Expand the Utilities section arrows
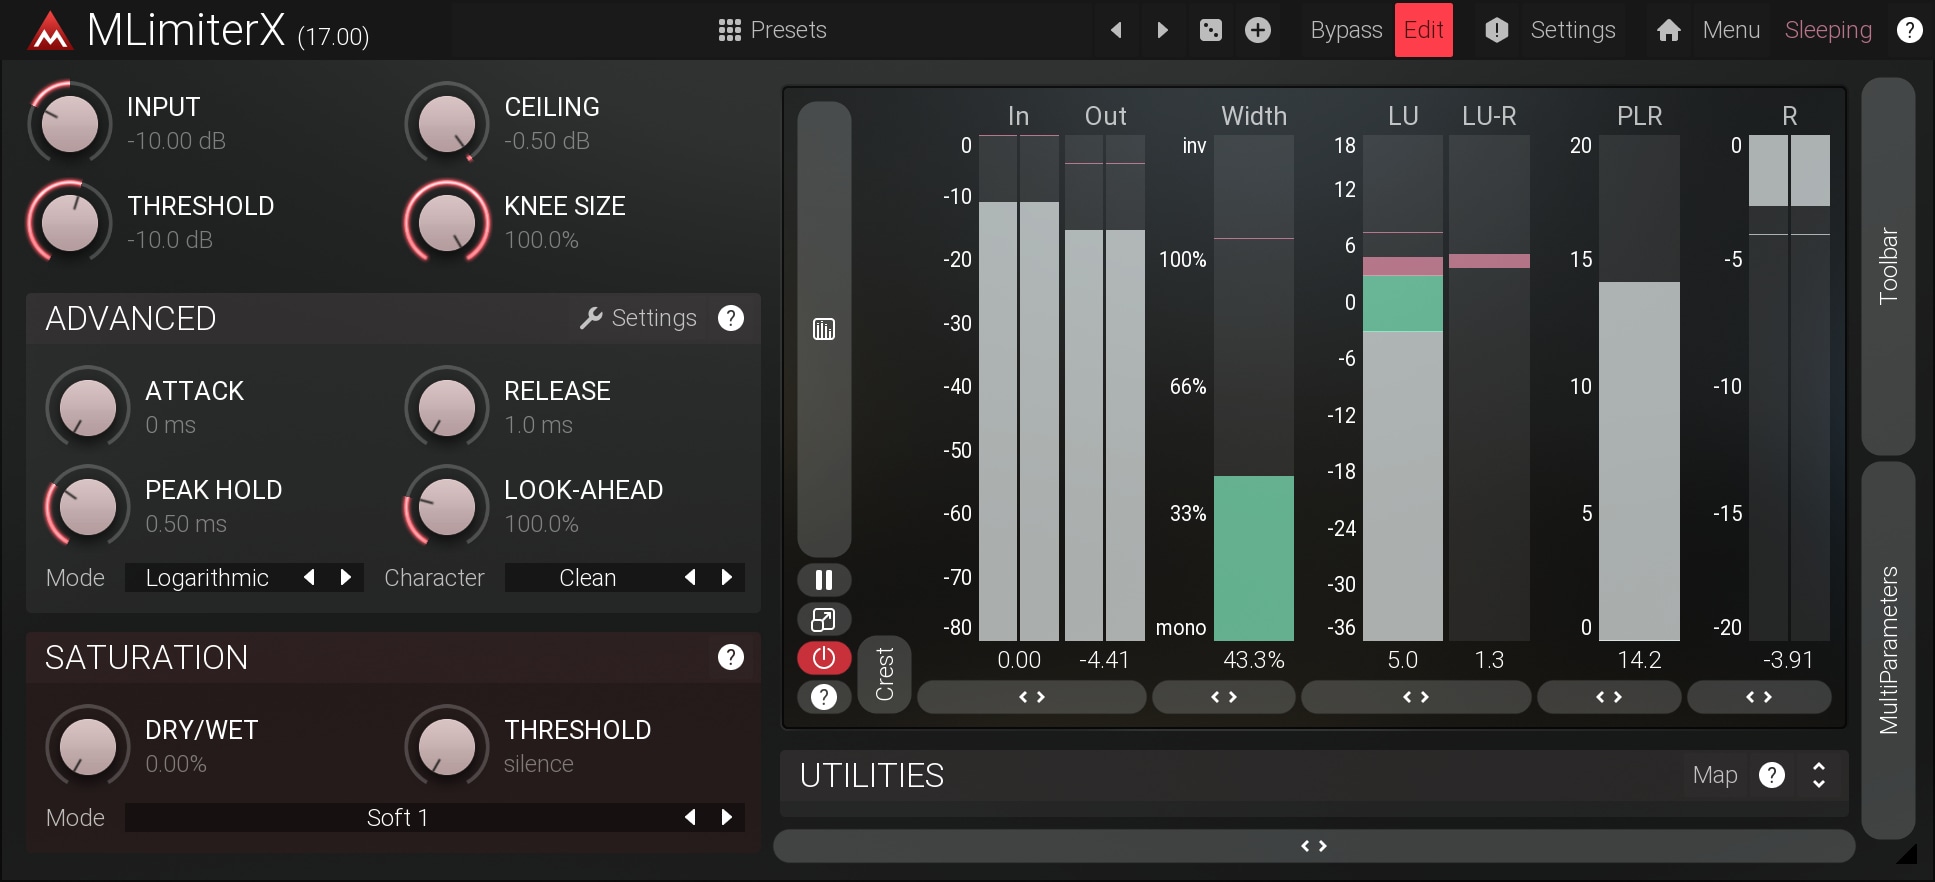 tap(1819, 775)
